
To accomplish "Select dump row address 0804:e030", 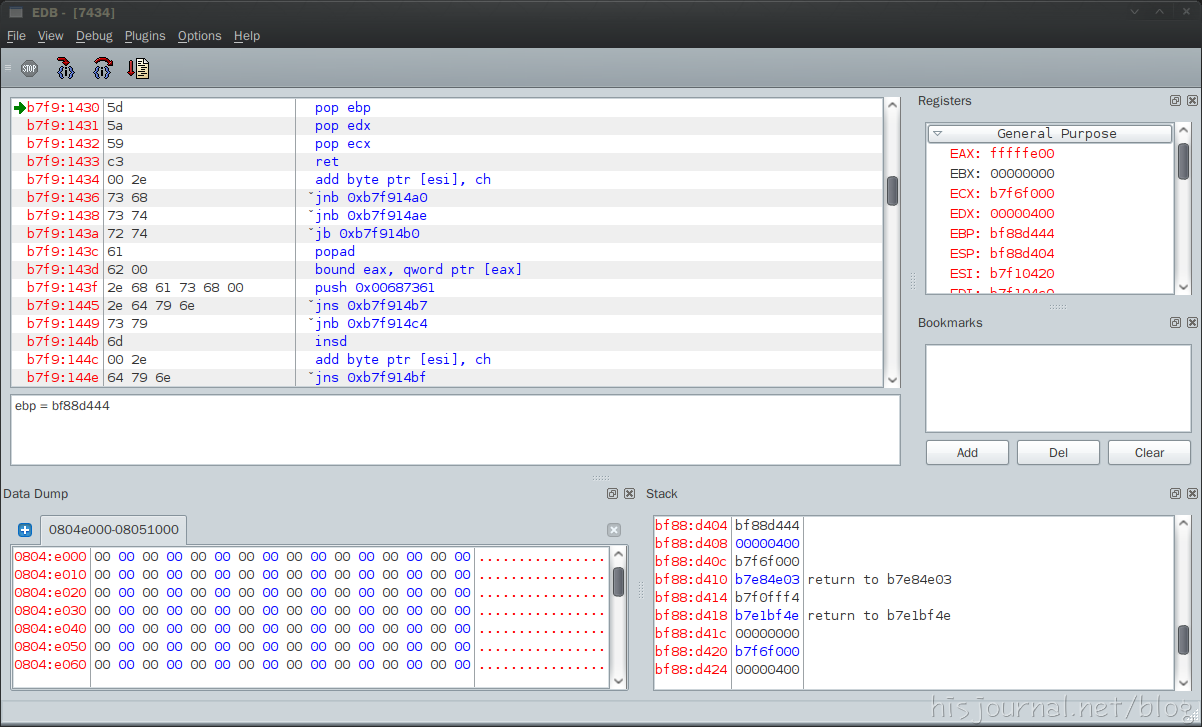I will [50, 611].
